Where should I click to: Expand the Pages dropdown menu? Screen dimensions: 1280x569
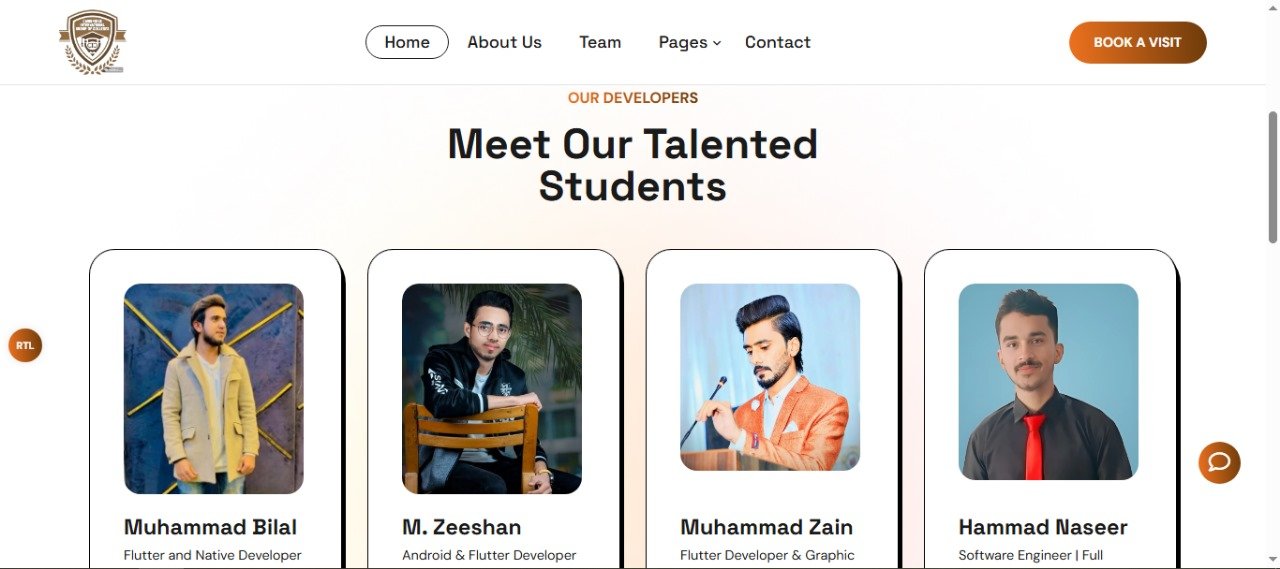[x=689, y=42]
